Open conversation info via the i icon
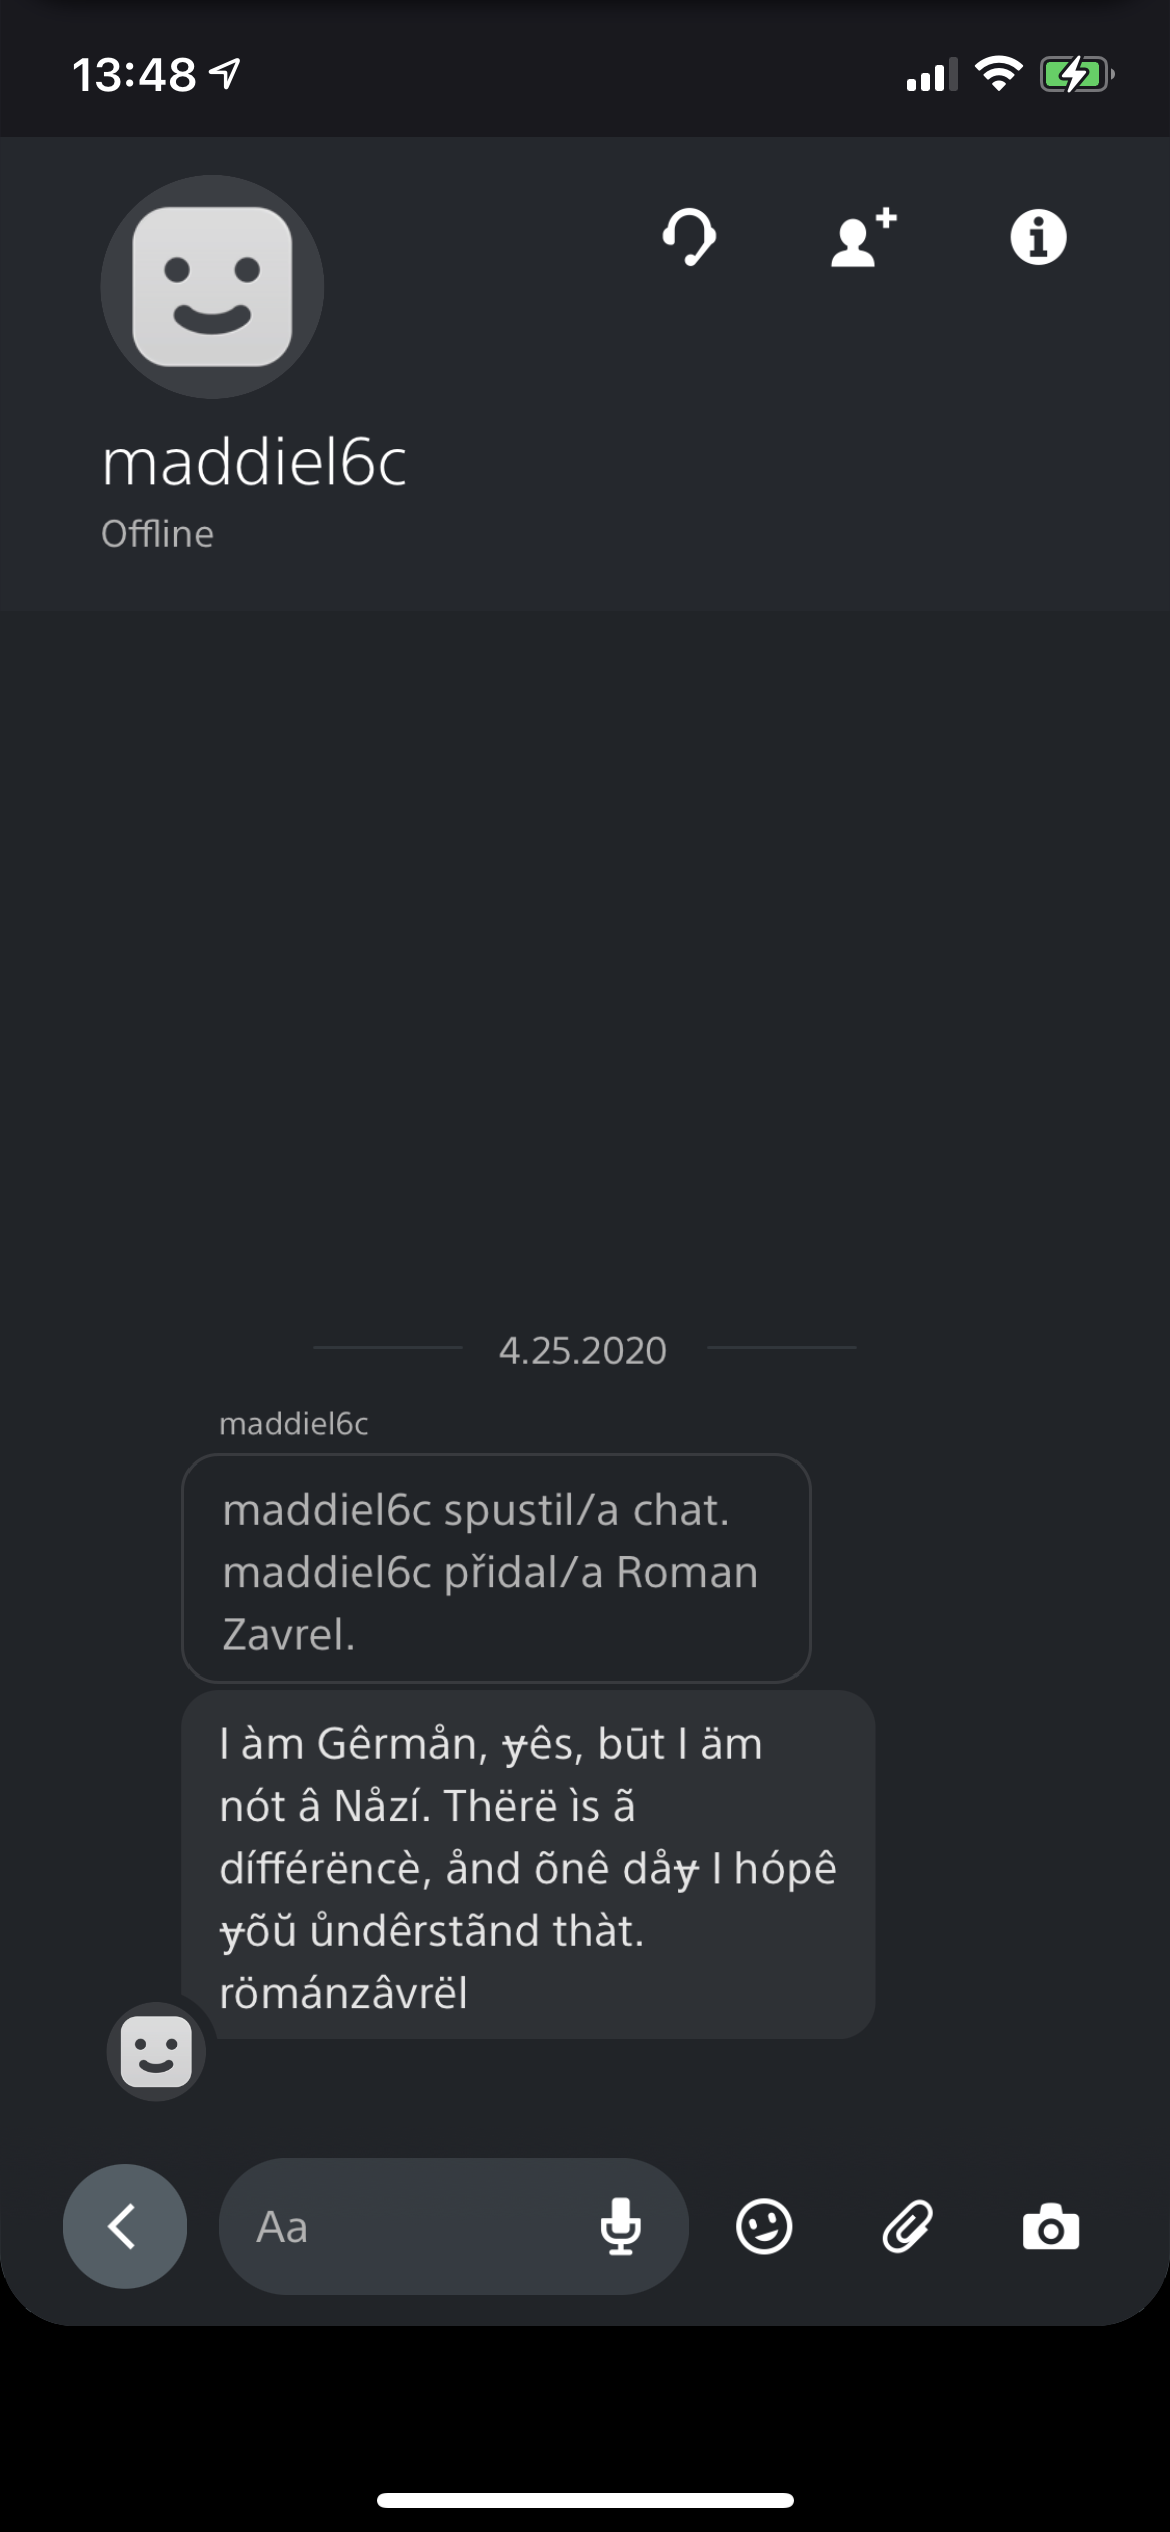1170x2532 pixels. [x=1038, y=238]
